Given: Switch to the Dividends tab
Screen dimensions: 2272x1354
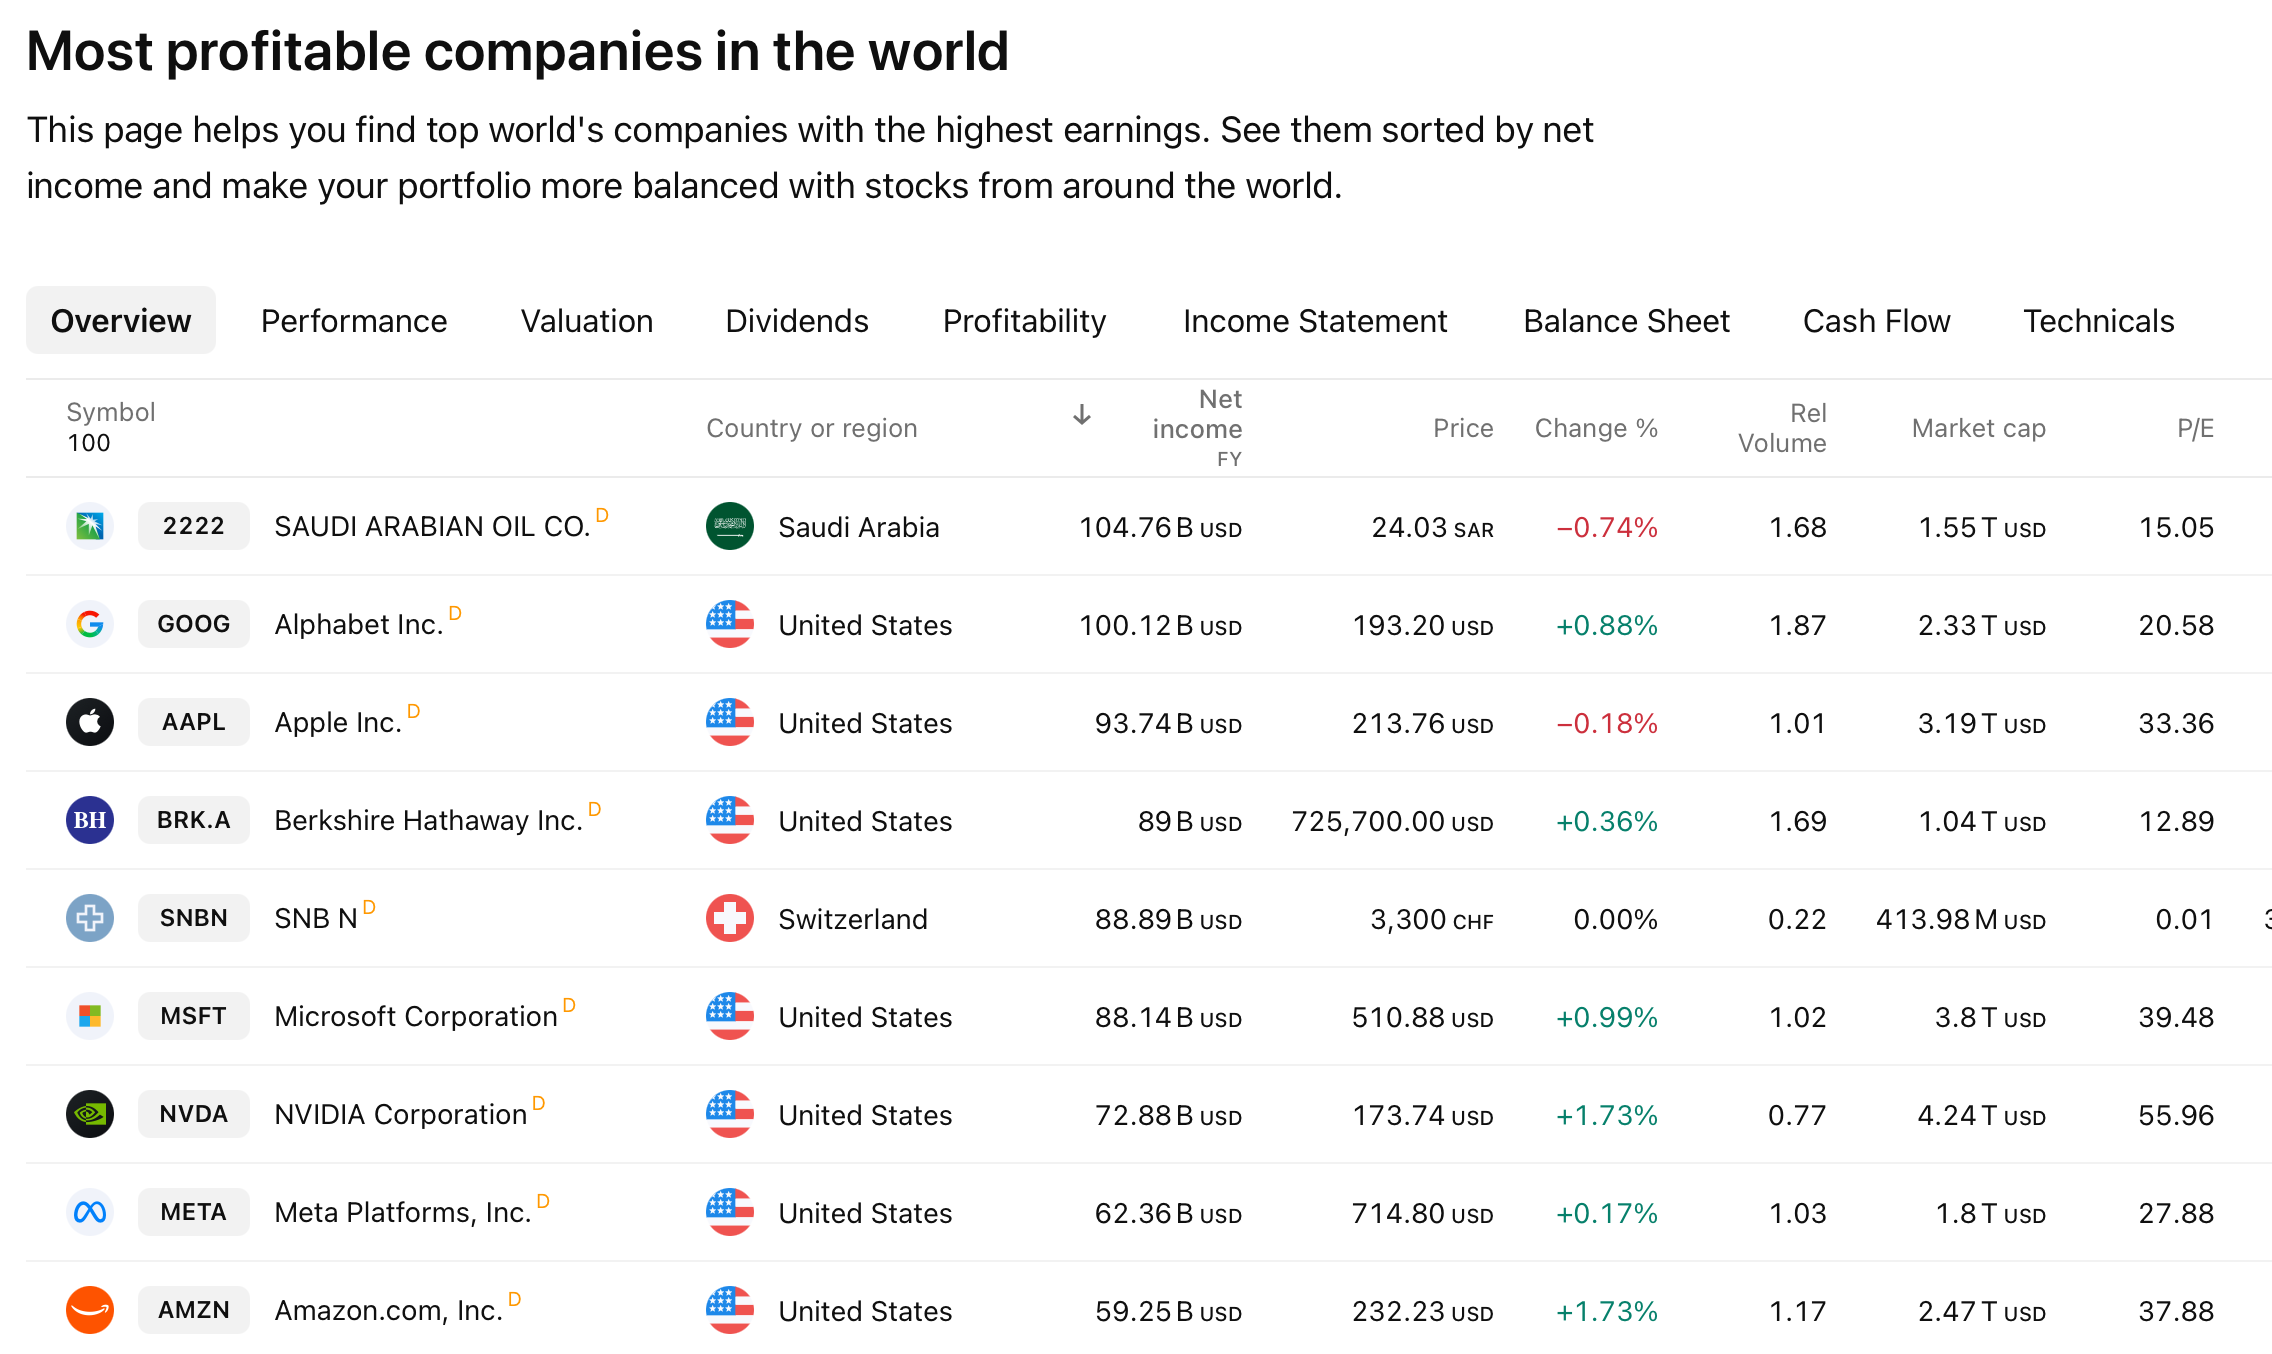Looking at the screenshot, I should (797, 320).
